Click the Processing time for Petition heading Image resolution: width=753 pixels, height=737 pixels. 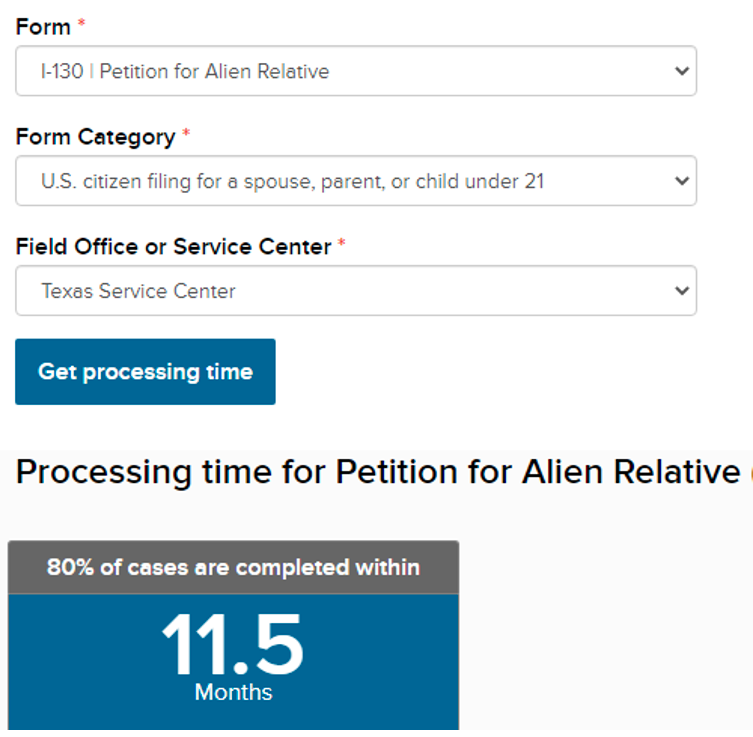pyautogui.click(x=378, y=472)
